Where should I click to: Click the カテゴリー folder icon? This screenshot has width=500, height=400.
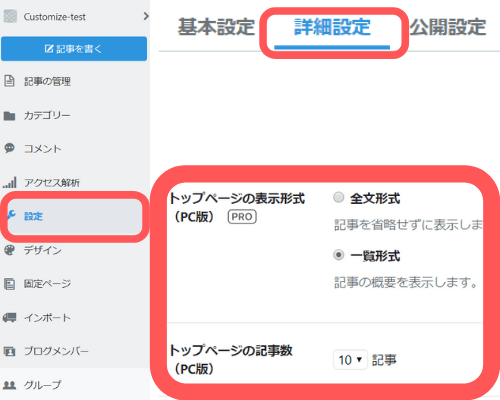click(x=9, y=116)
